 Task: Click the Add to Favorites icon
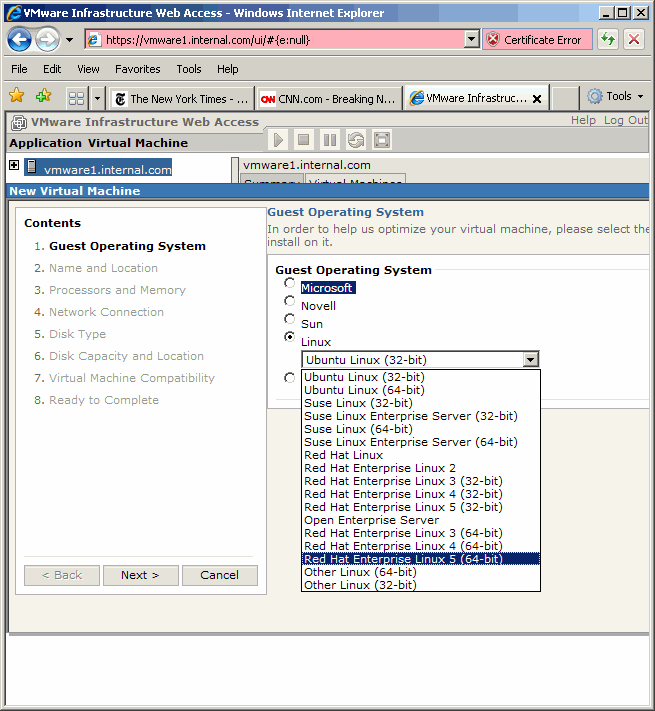43,96
